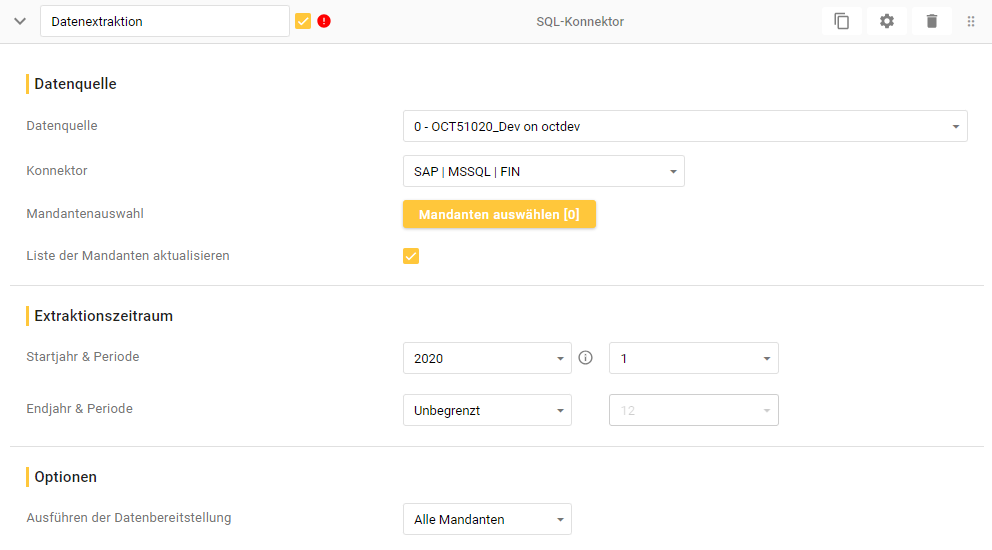Open Alle Mandanten execution dropdown

487,519
